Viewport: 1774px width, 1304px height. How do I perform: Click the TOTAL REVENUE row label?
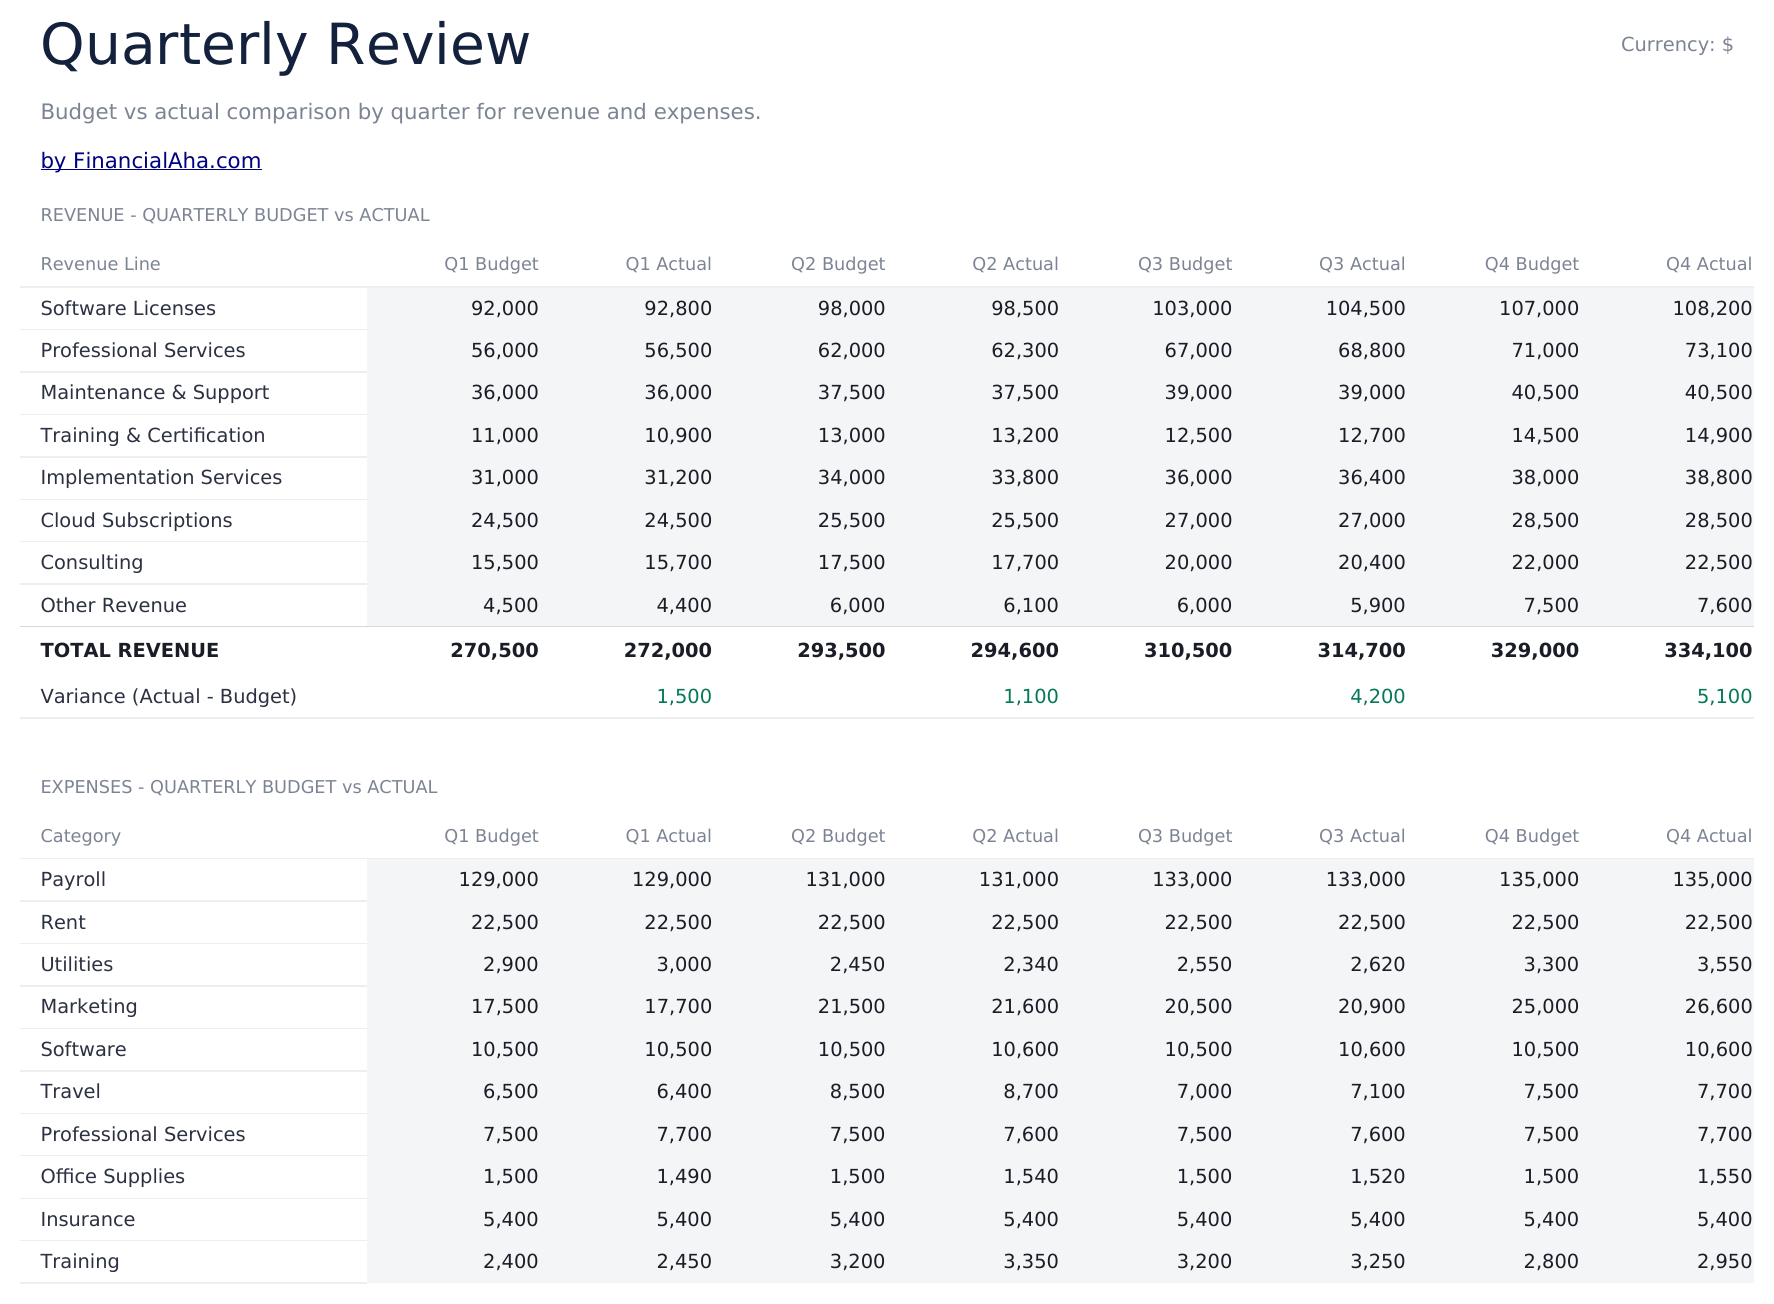pos(130,650)
